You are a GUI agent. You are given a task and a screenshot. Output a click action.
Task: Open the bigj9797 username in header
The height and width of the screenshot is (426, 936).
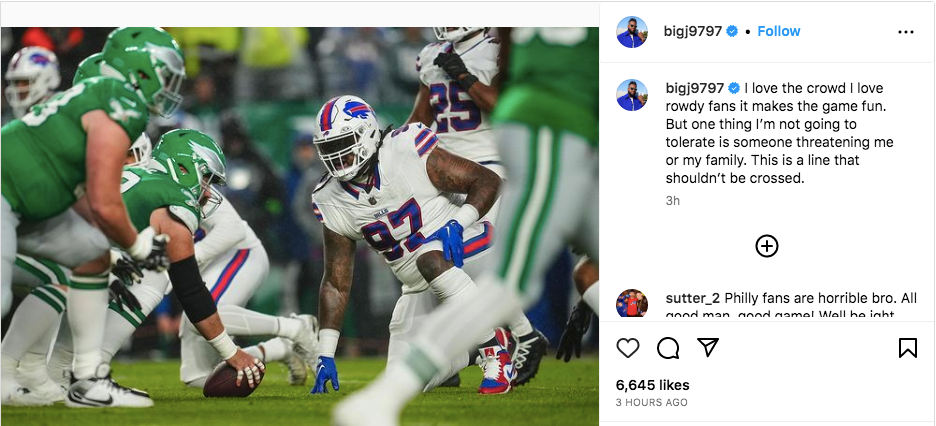pos(694,32)
